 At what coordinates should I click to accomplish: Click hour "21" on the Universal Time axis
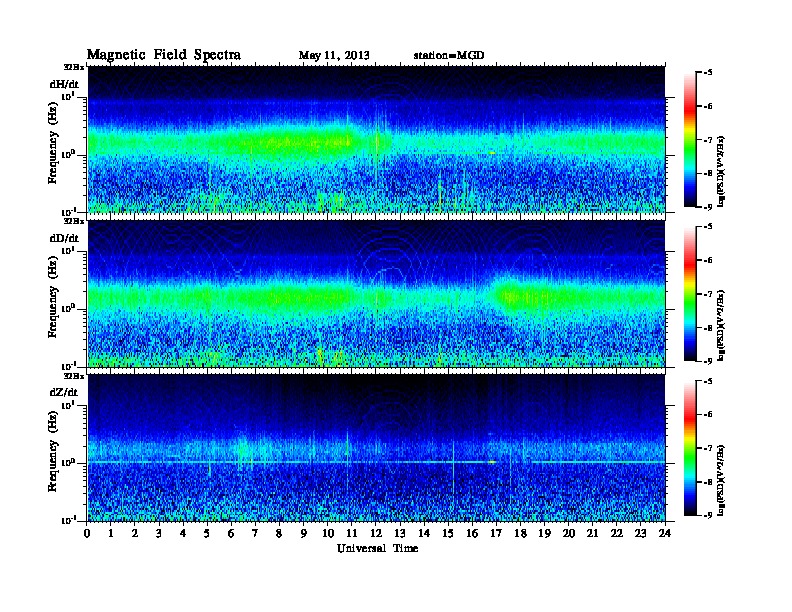592,533
